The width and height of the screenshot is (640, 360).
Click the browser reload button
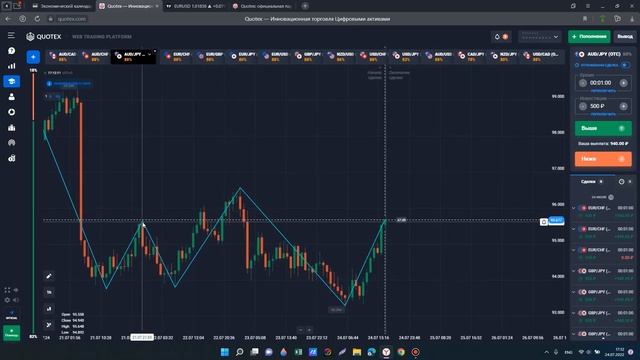[37, 19]
